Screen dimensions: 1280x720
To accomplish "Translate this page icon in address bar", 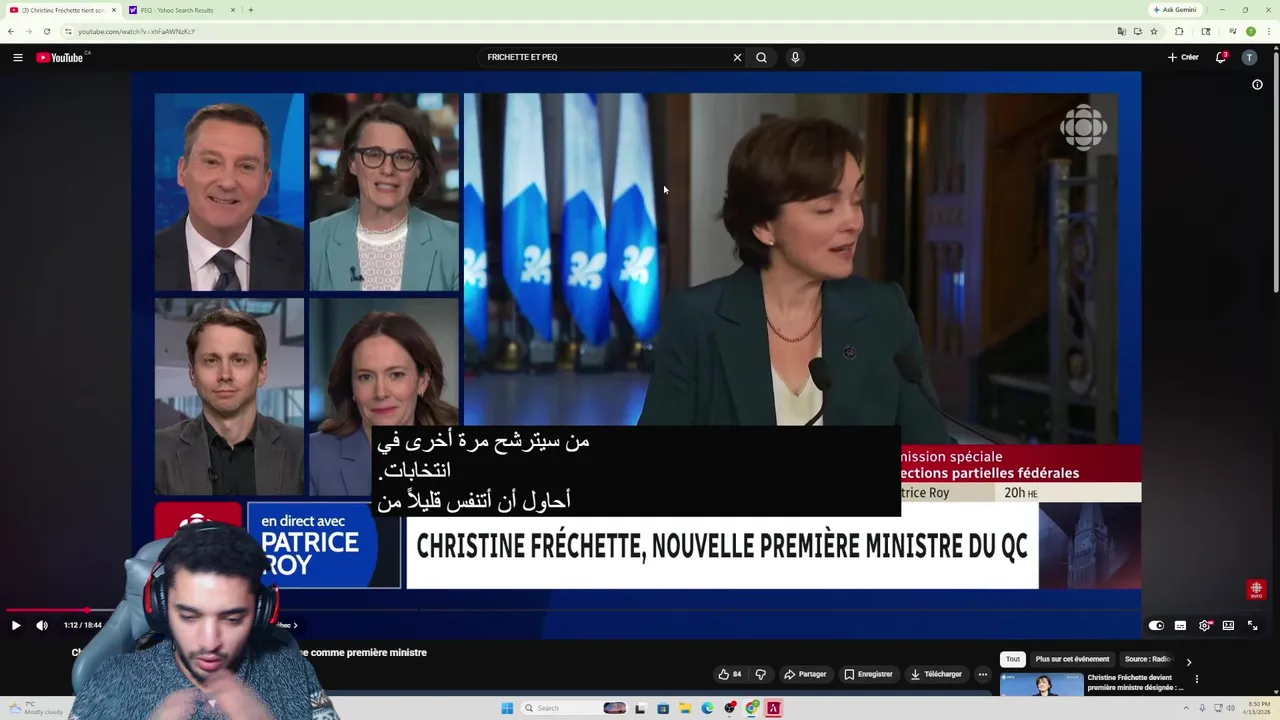I will [1121, 31].
